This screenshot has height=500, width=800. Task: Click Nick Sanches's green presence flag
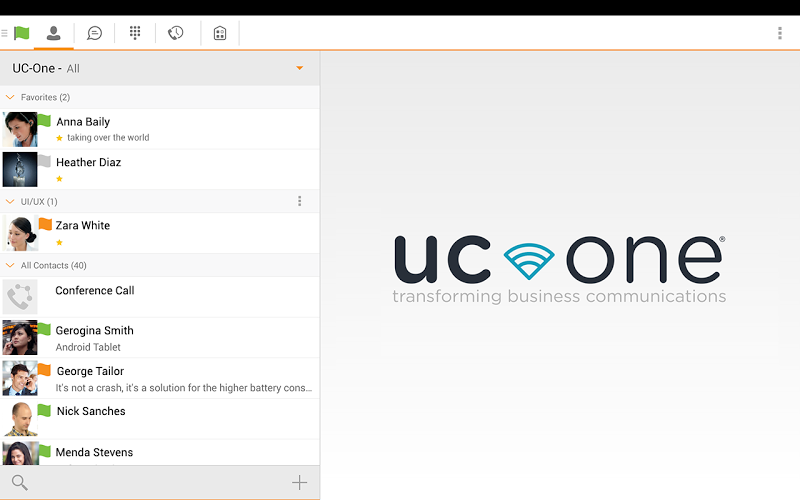tap(44, 410)
